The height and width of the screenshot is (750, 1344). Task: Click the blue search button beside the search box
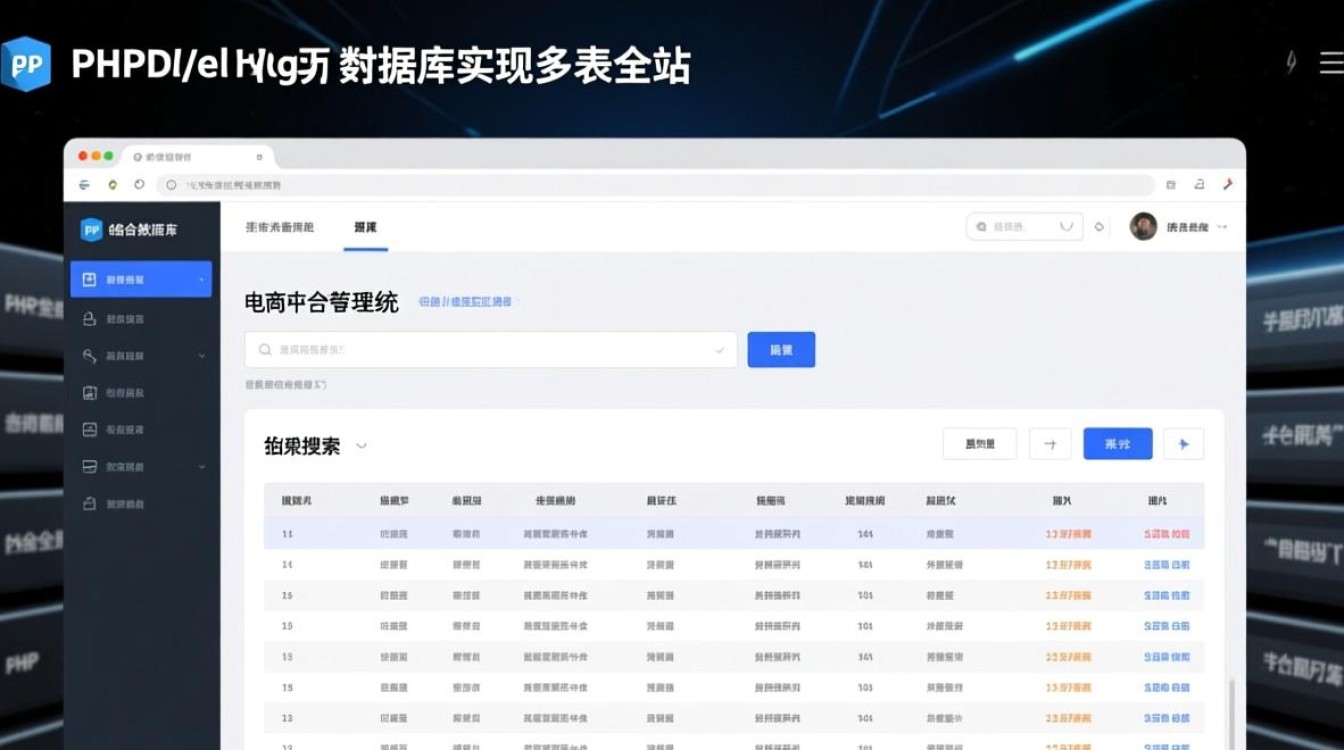click(781, 349)
